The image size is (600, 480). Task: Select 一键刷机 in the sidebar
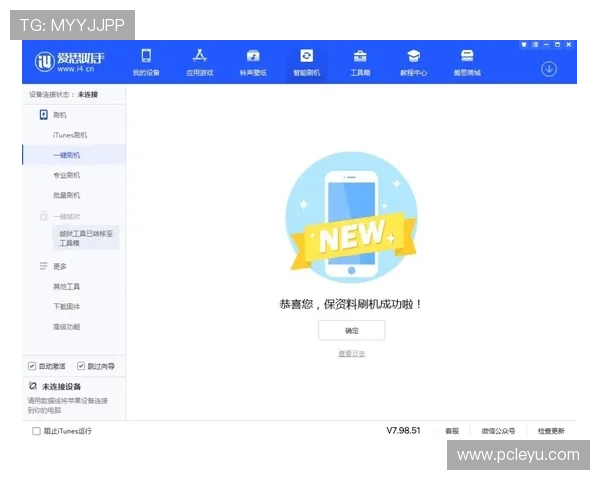pos(74,155)
